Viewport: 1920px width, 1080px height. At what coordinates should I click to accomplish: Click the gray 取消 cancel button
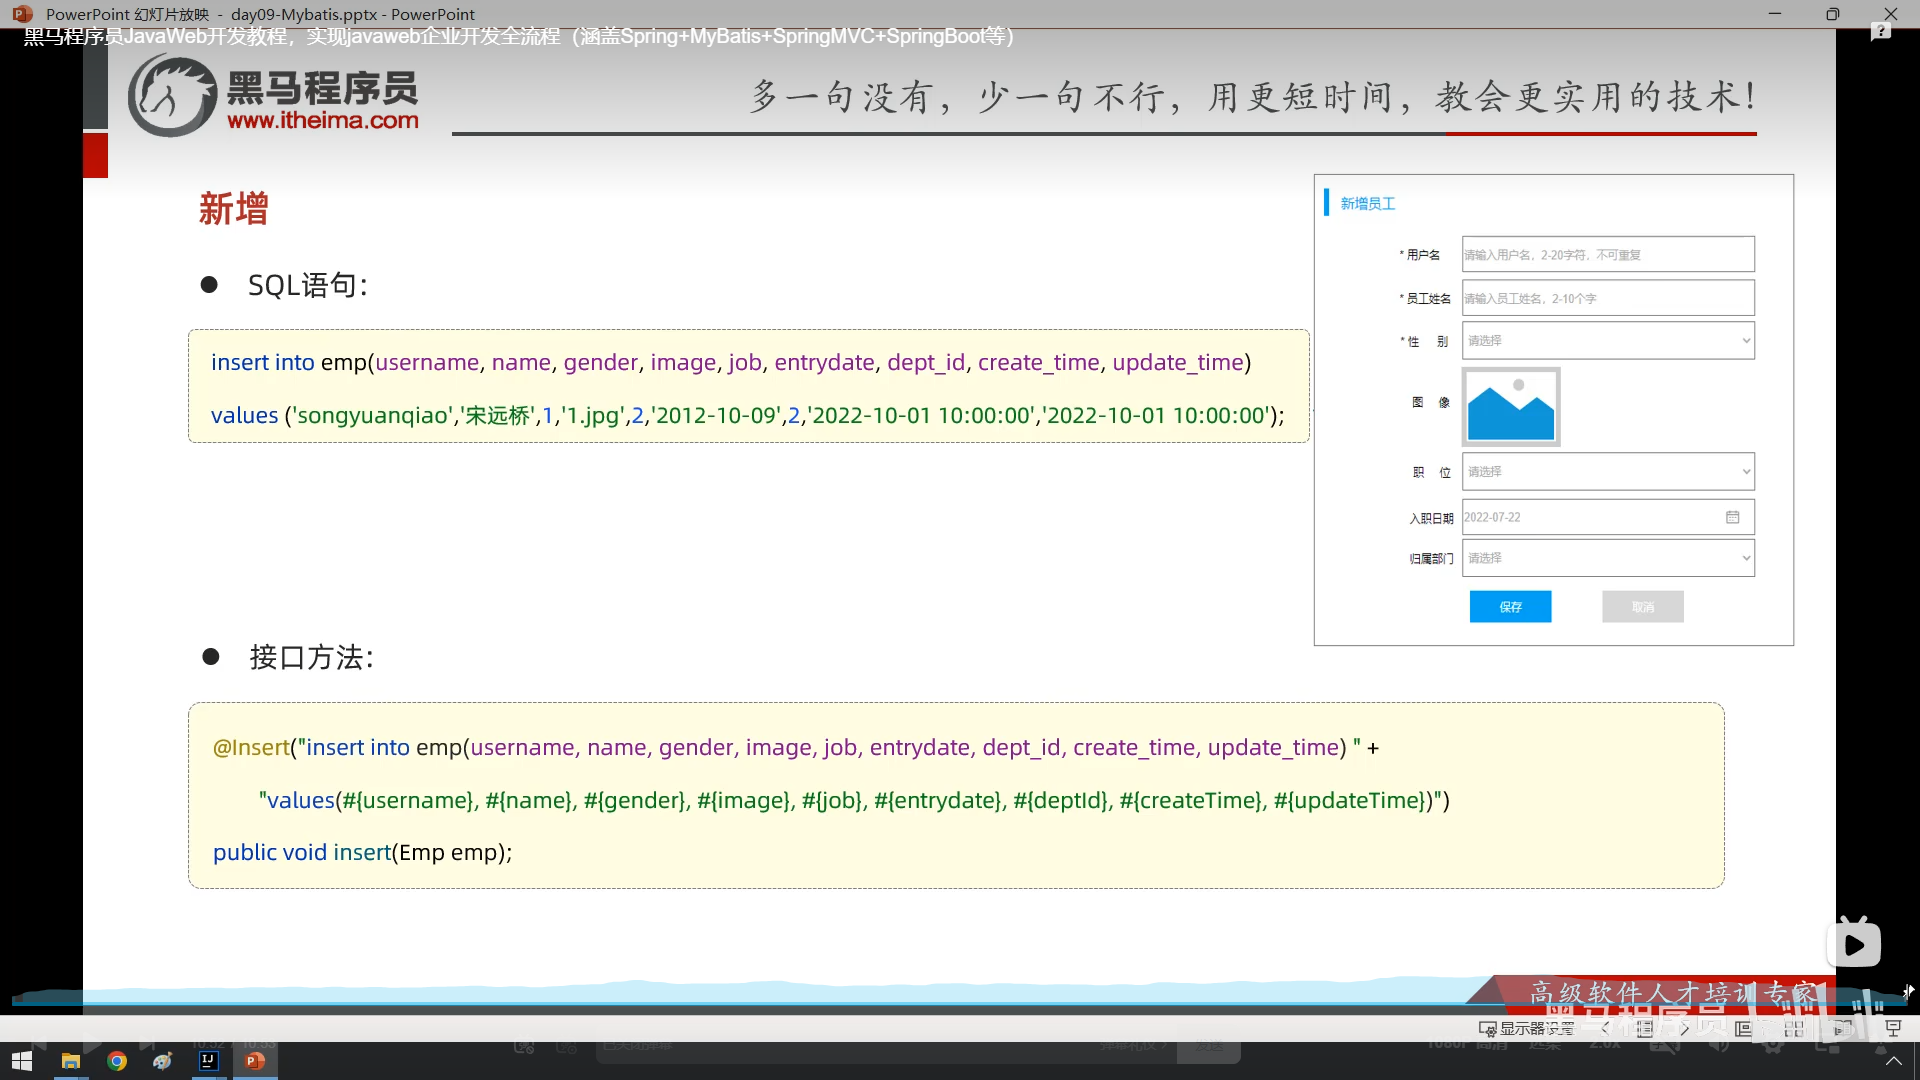pos(1643,607)
